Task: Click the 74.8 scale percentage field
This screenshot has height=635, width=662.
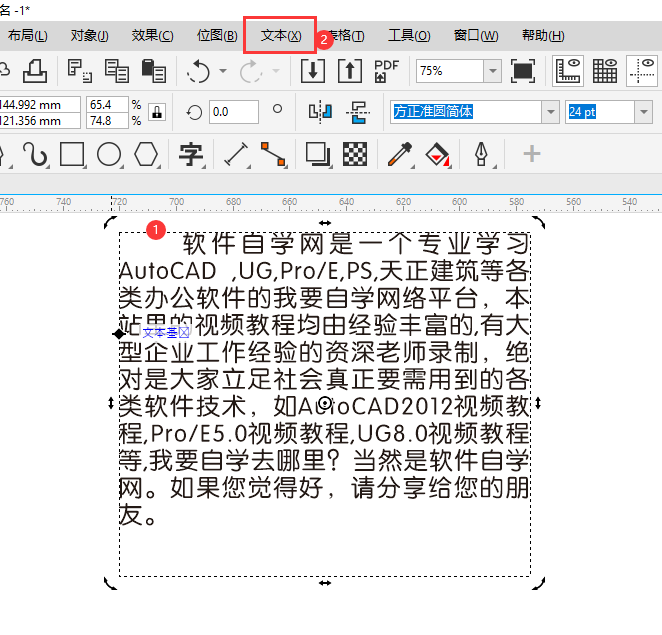Action: 107,121
